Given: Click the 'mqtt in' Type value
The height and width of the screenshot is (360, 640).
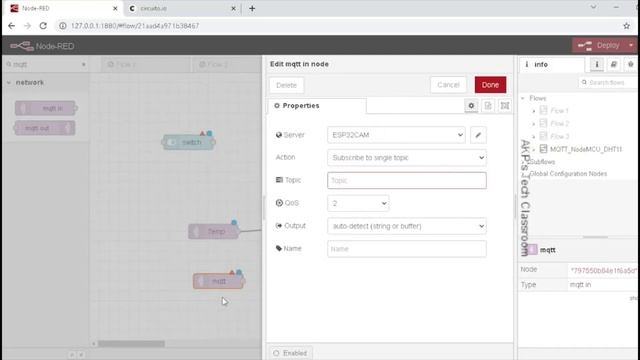Looking at the screenshot, I should [x=580, y=285].
